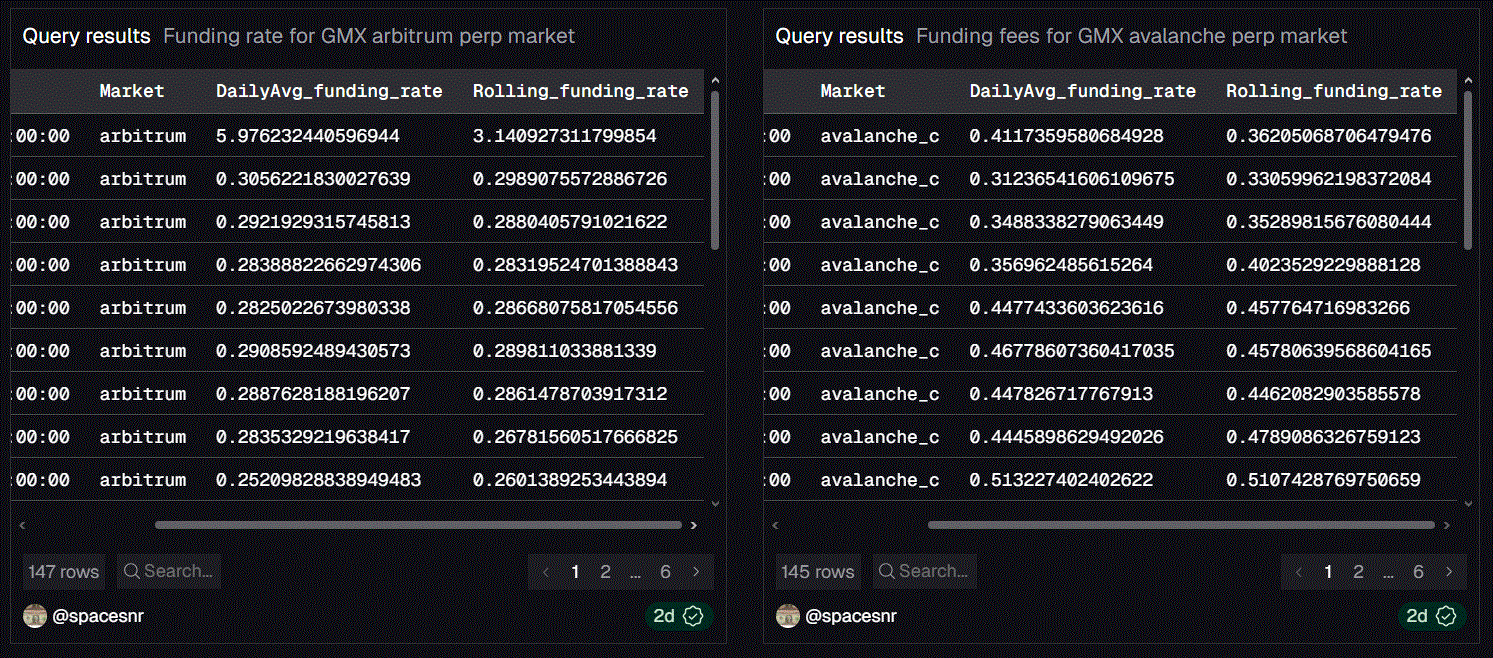Select cell 0.3056221830027639
This screenshot has height=658, width=1493.
pyautogui.click(x=313, y=179)
